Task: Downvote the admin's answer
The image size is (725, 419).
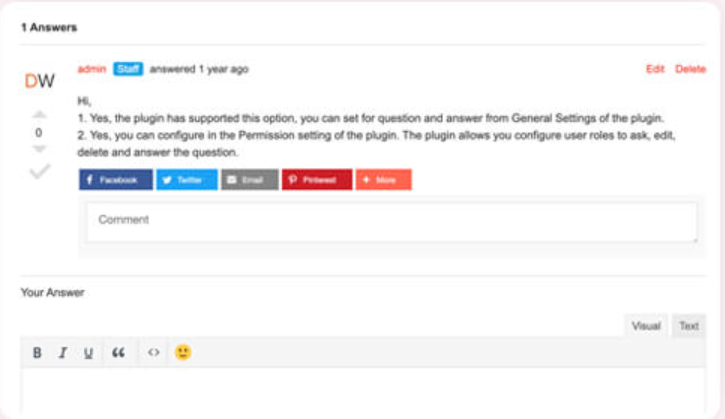Action: 40,149
